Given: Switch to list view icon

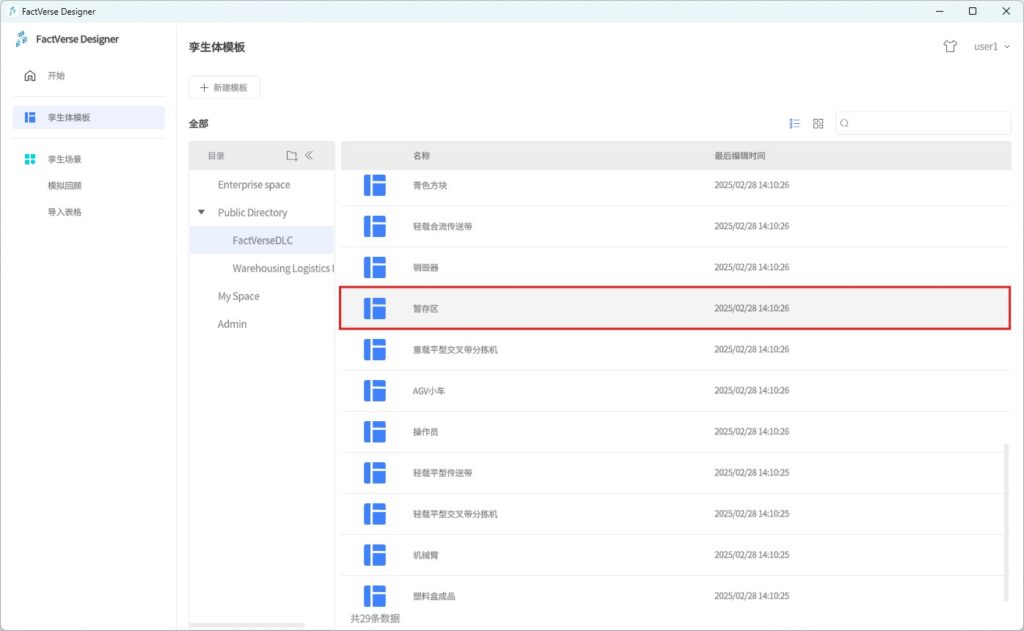Looking at the screenshot, I should (x=795, y=124).
